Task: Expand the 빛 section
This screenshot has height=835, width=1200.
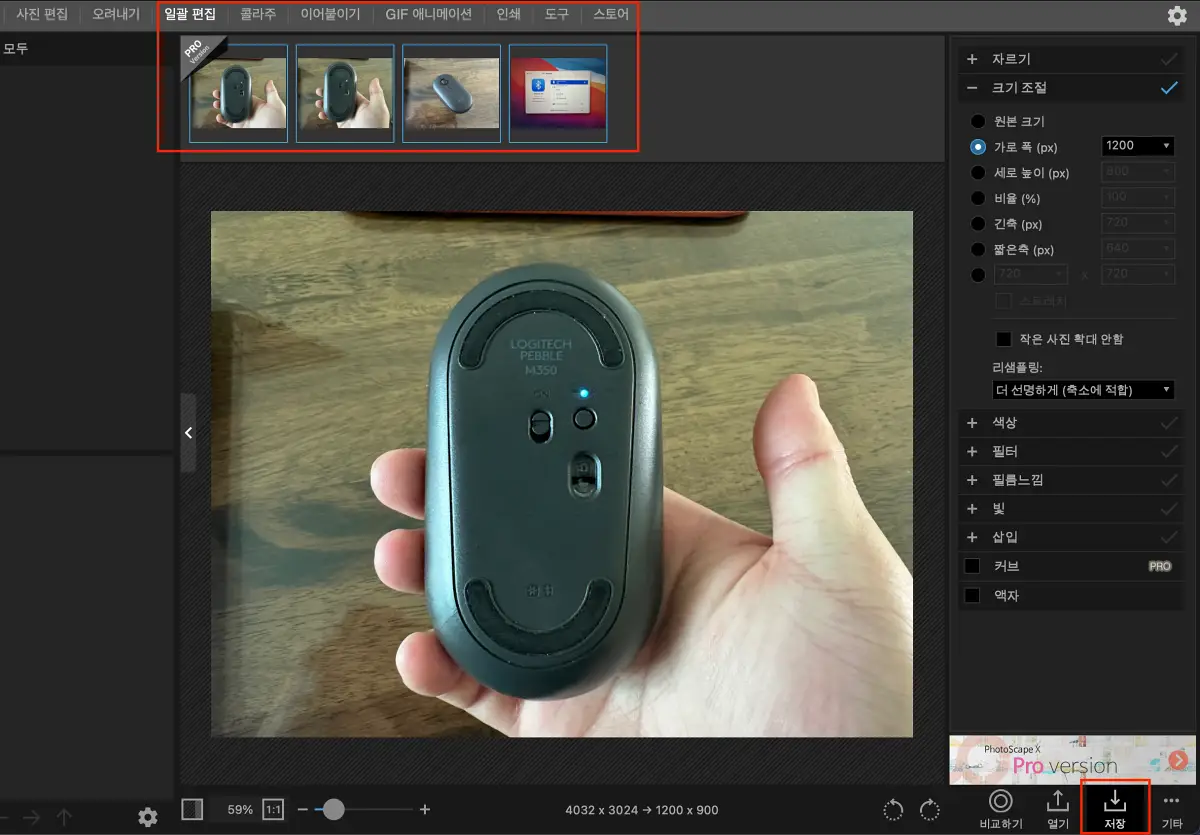Action: [x=972, y=509]
